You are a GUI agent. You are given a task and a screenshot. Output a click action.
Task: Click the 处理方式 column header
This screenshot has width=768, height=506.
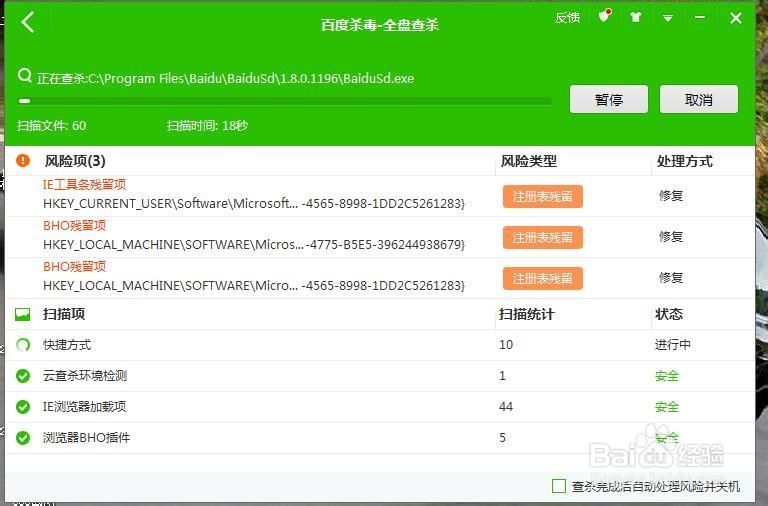(x=684, y=161)
